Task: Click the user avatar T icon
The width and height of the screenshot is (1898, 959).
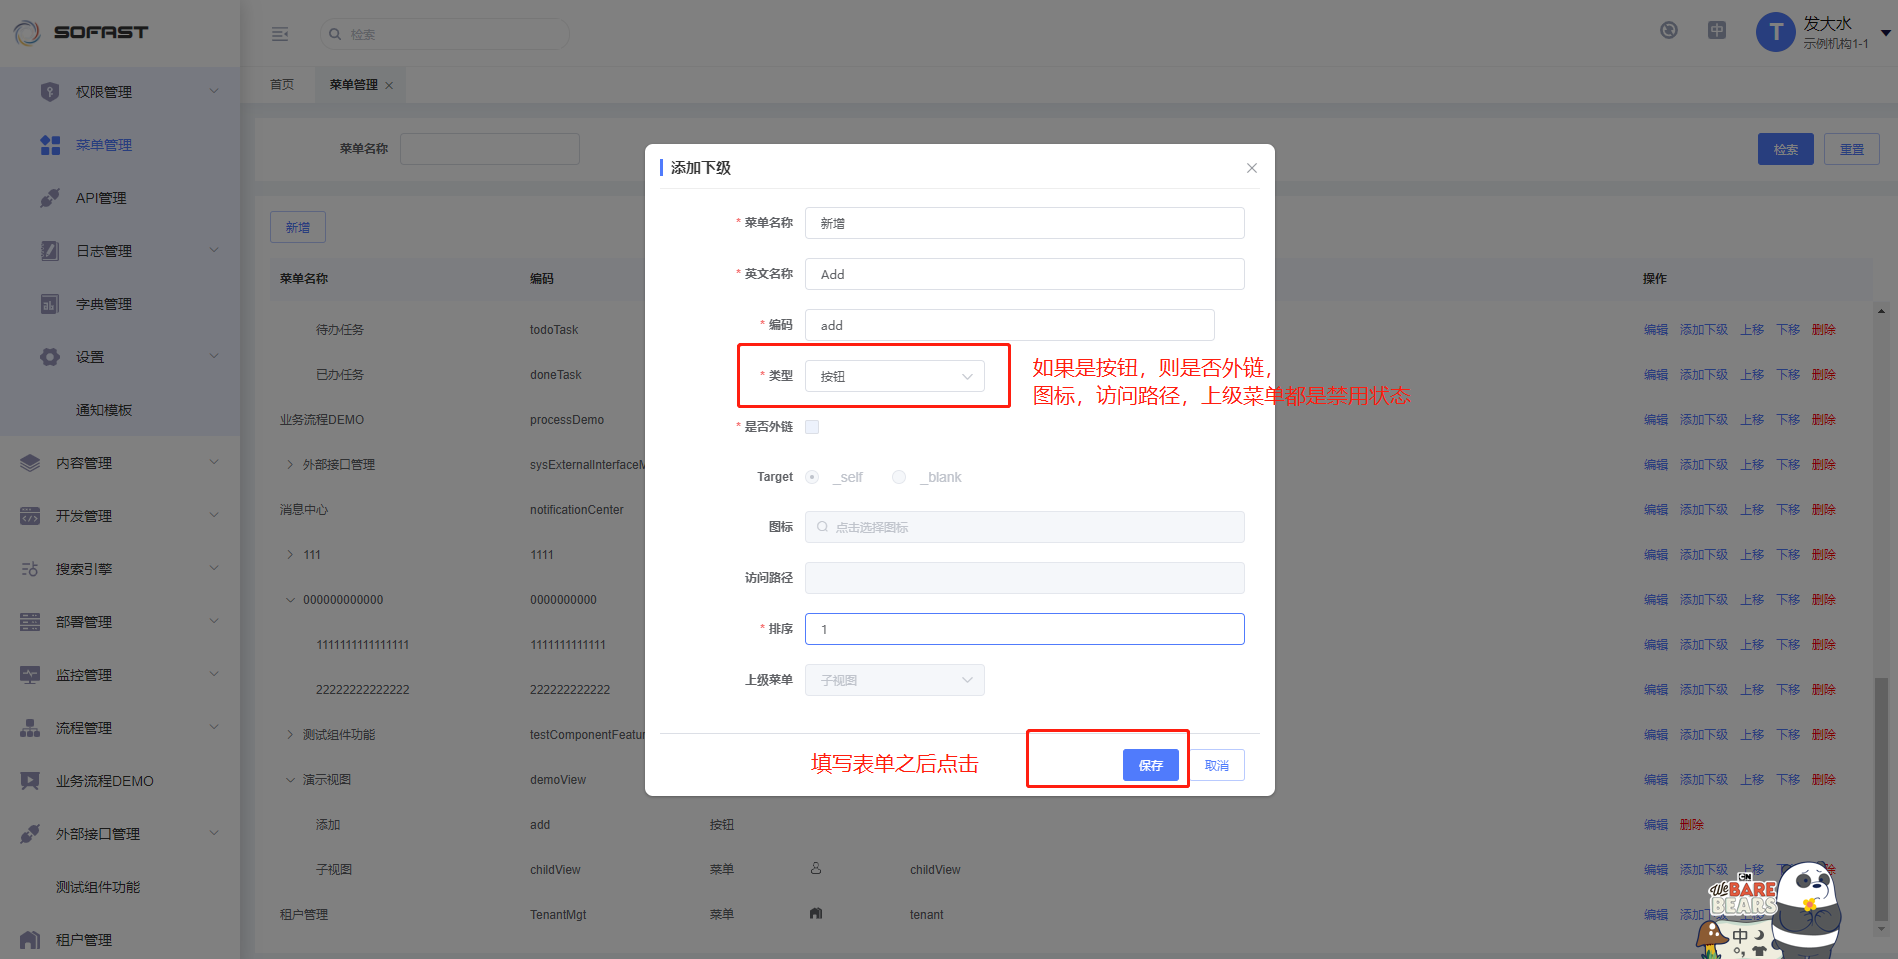Action: 1775,32
